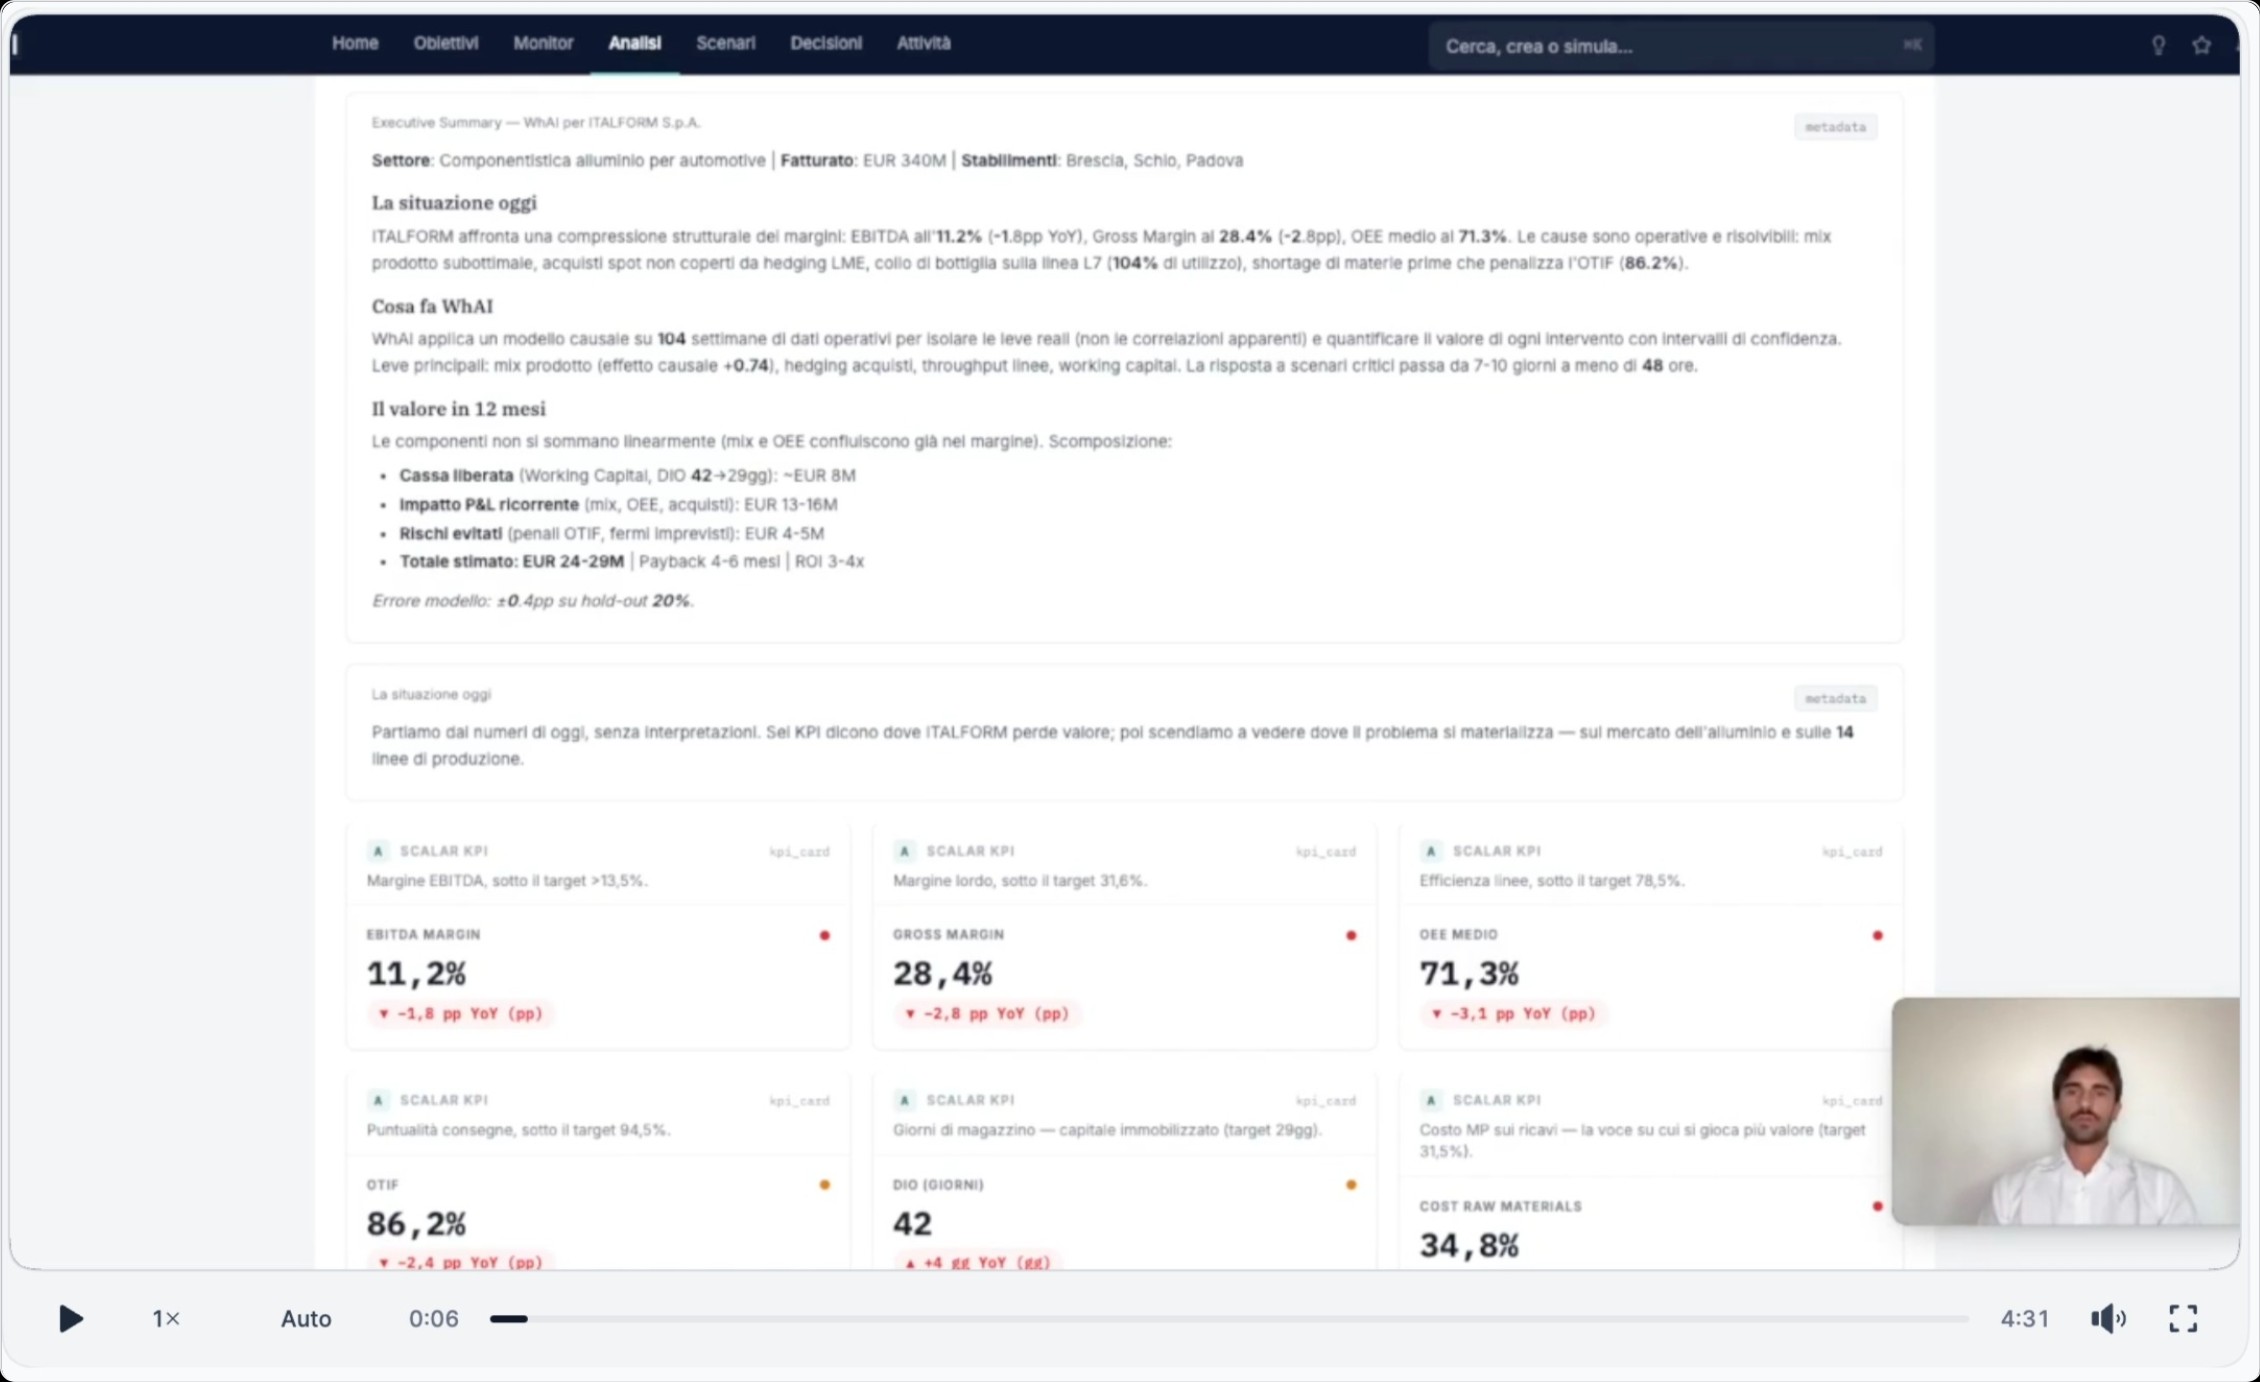
Task: Enter fullscreen mode
Action: coord(2183,1318)
